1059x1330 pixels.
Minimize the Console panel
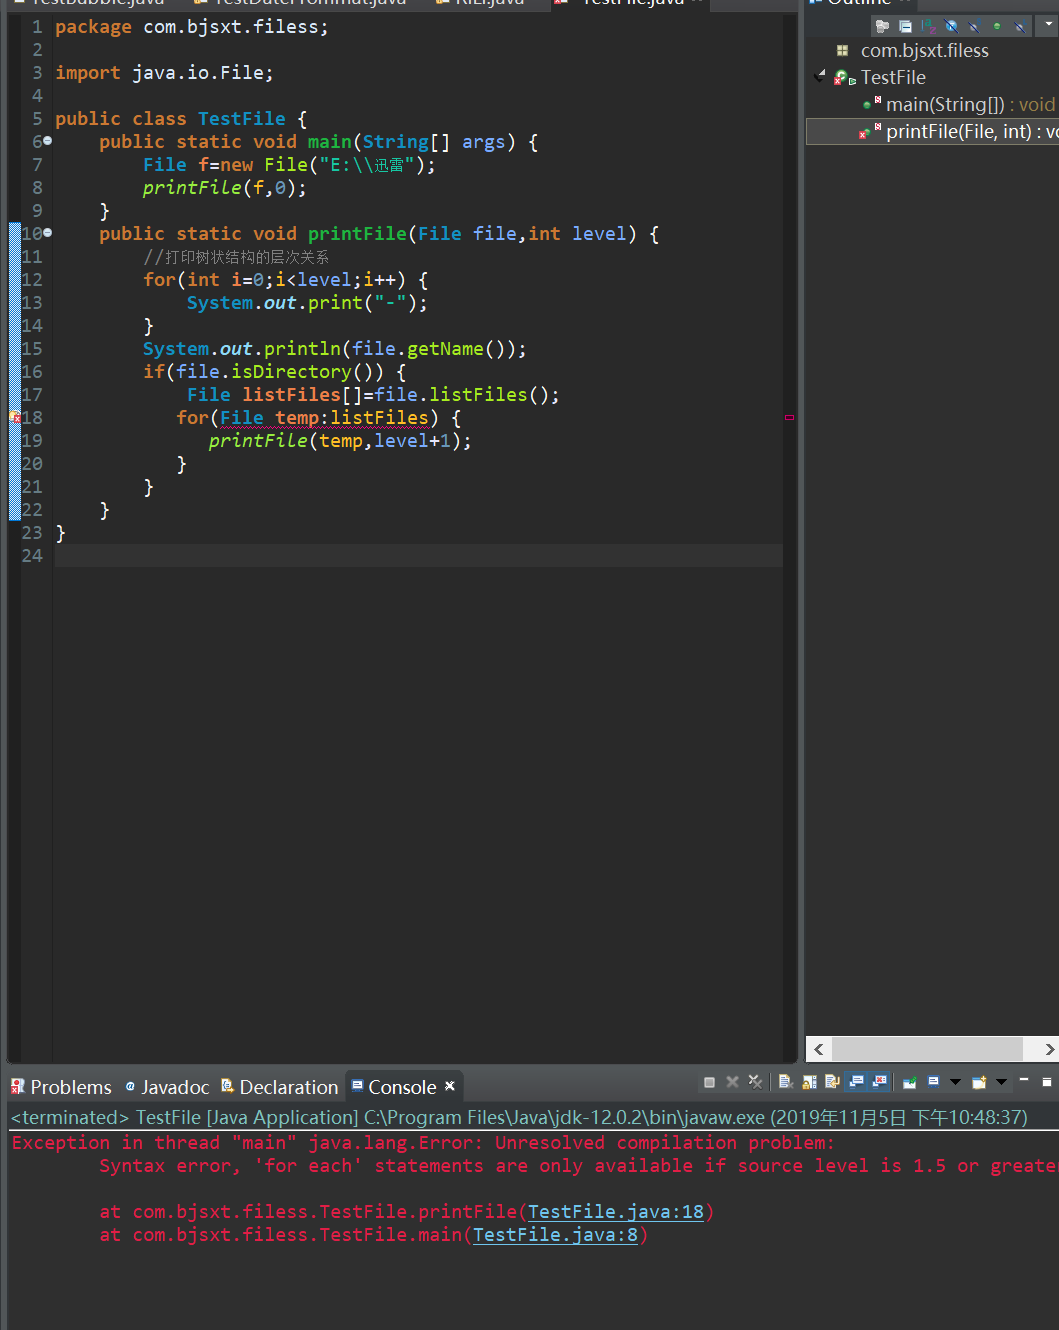(x=1024, y=1081)
